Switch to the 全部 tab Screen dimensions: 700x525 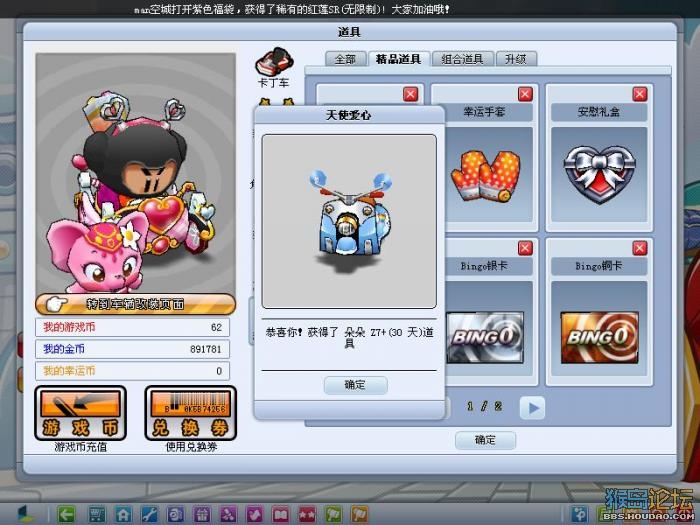[x=345, y=59]
